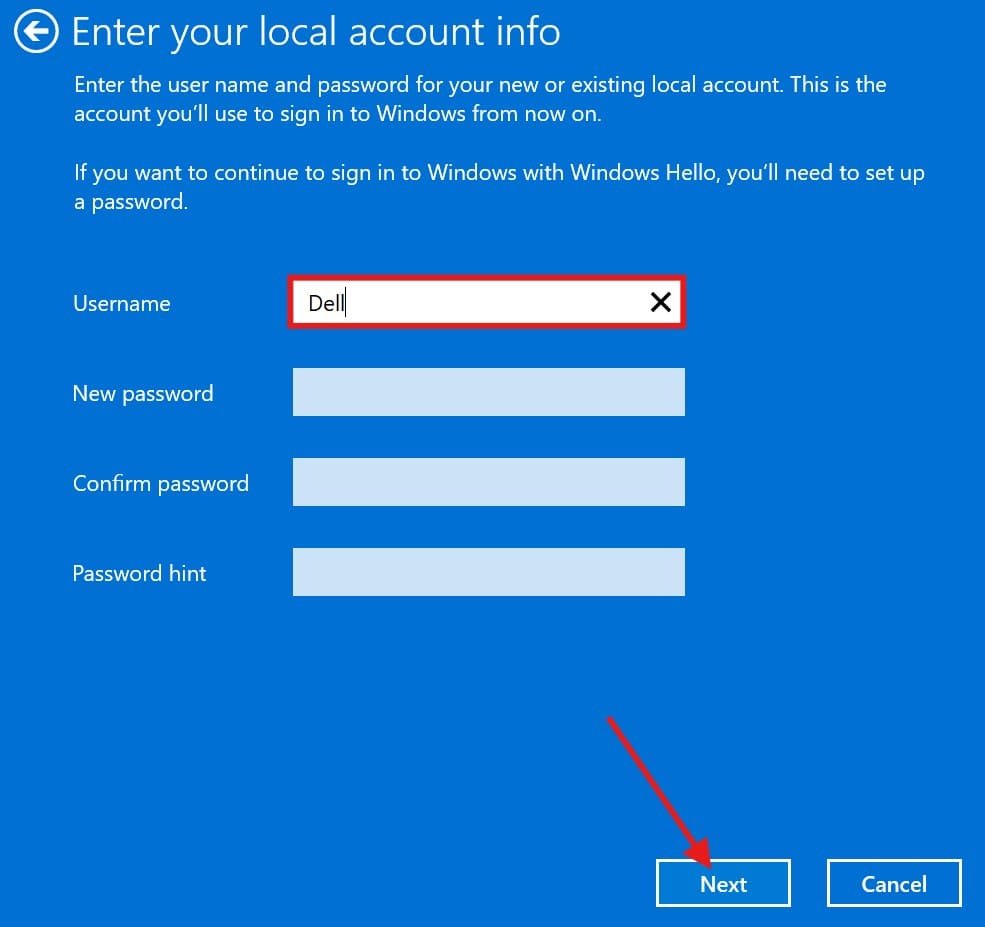This screenshot has height=927, width=985.
Task: Click the "New password" label
Action: click(142, 394)
